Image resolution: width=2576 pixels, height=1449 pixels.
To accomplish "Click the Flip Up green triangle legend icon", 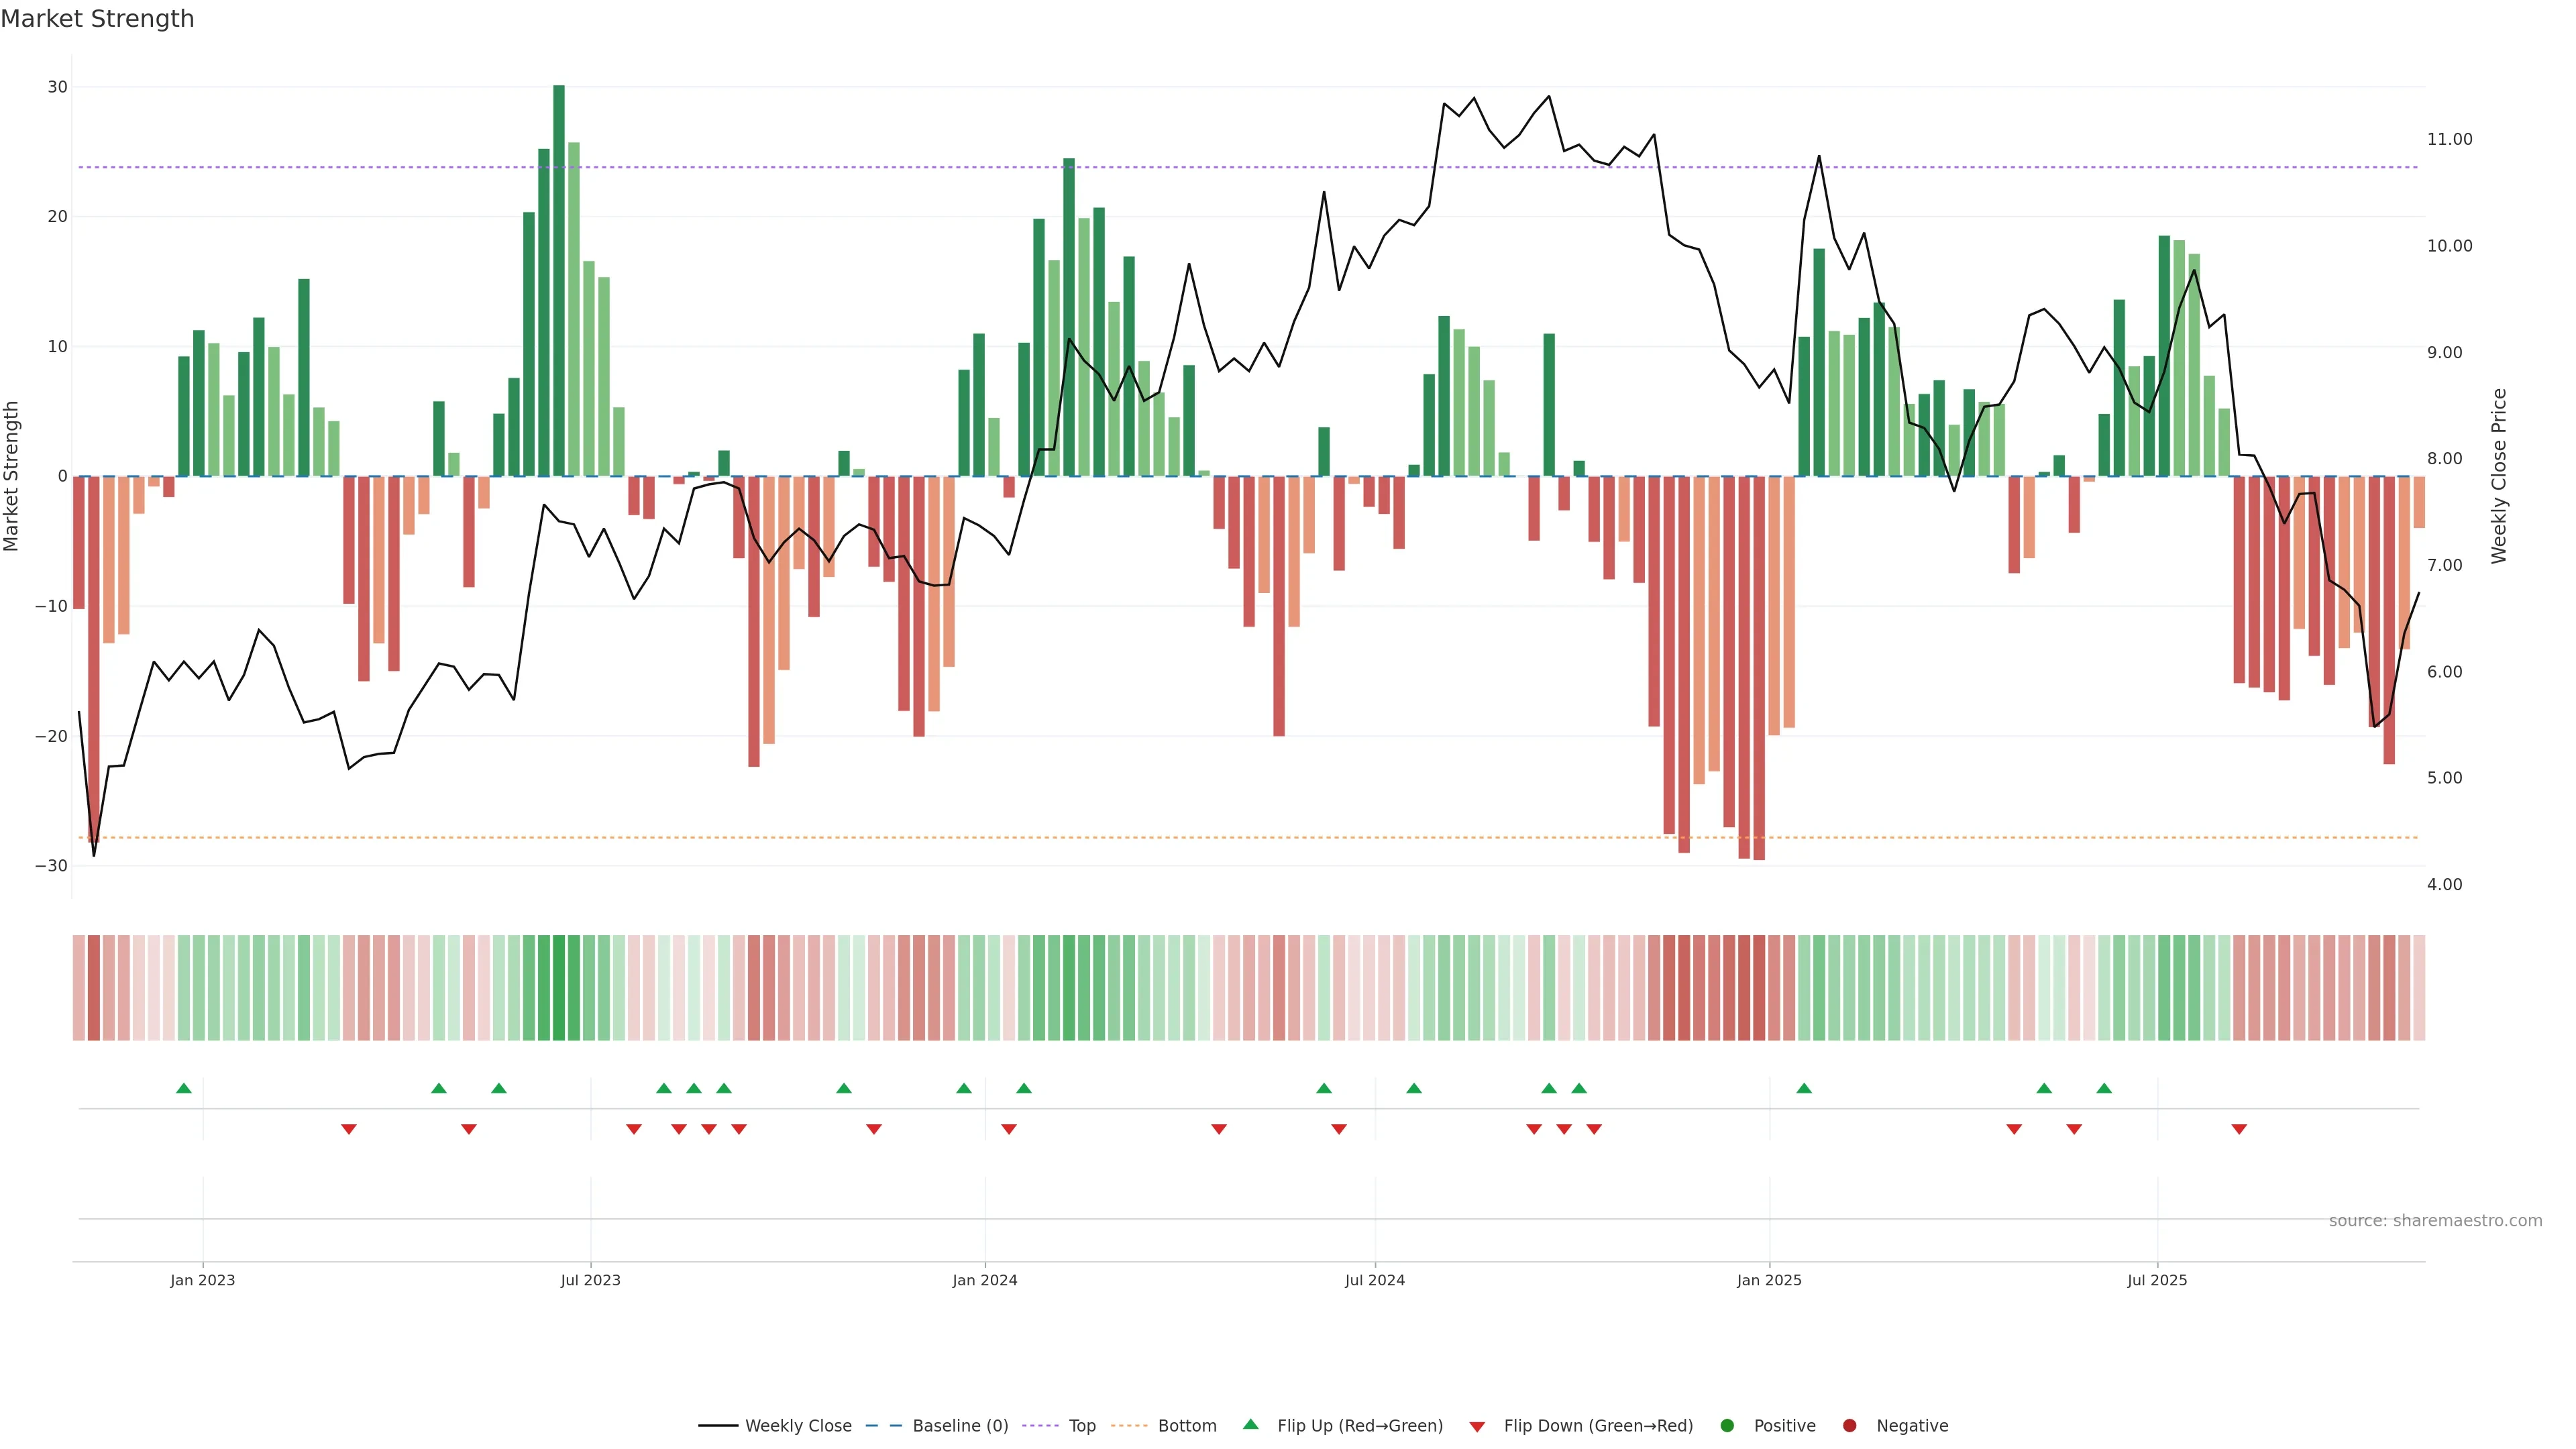I will coord(1250,1424).
